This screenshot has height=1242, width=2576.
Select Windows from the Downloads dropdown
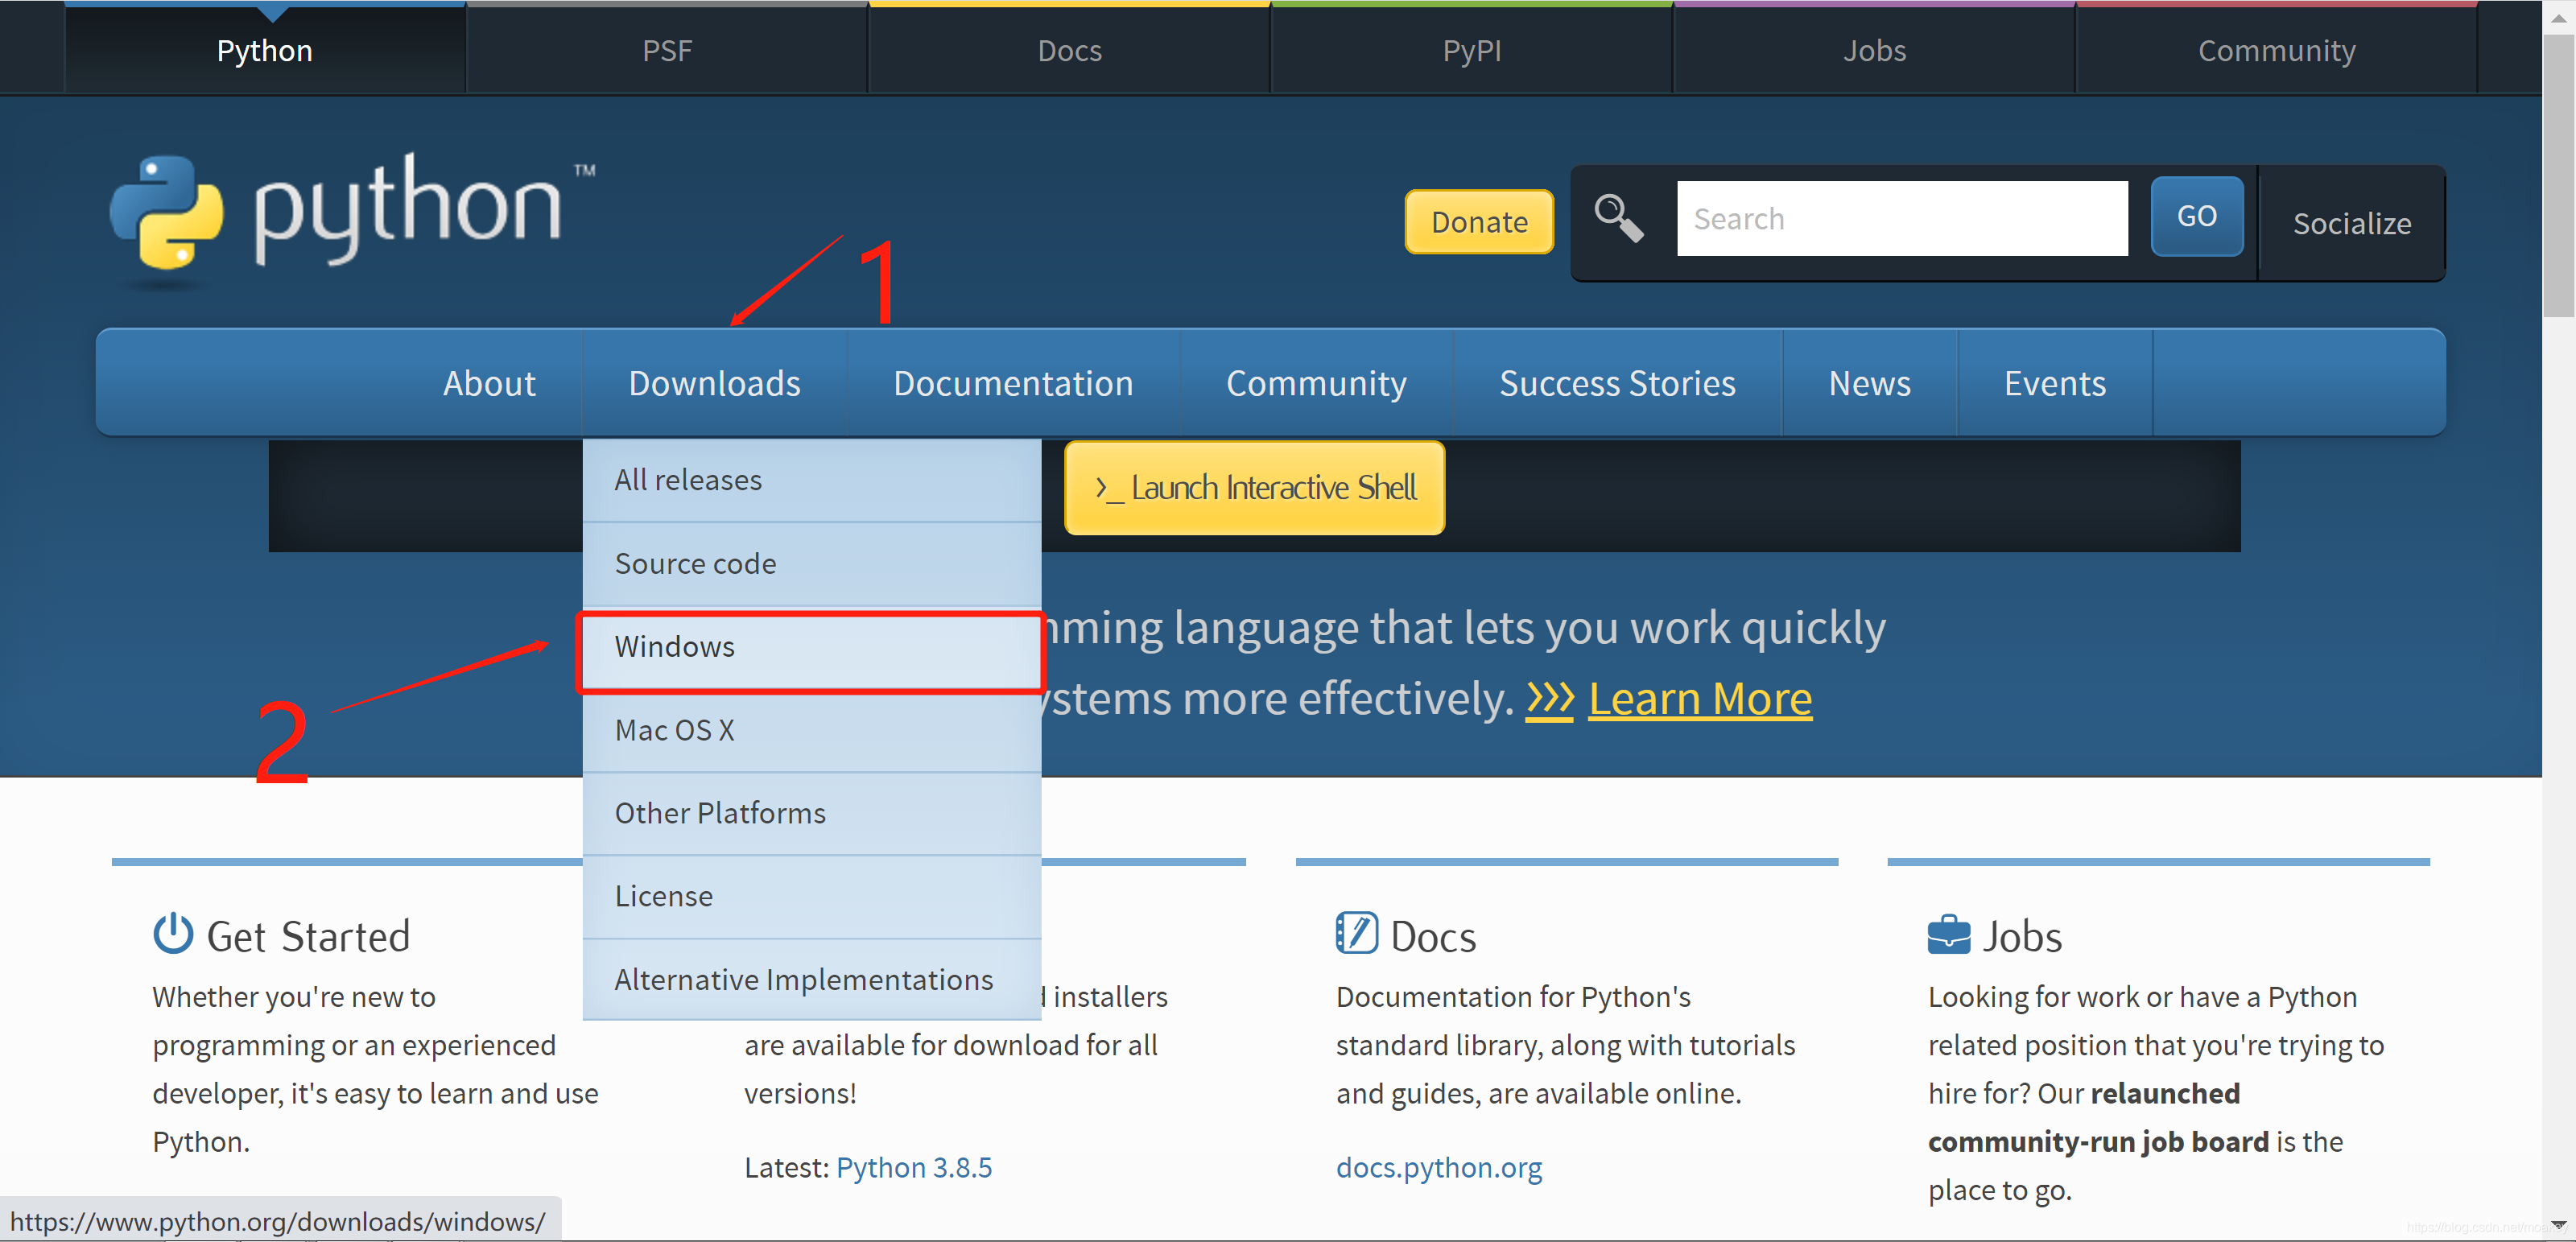coord(675,646)
